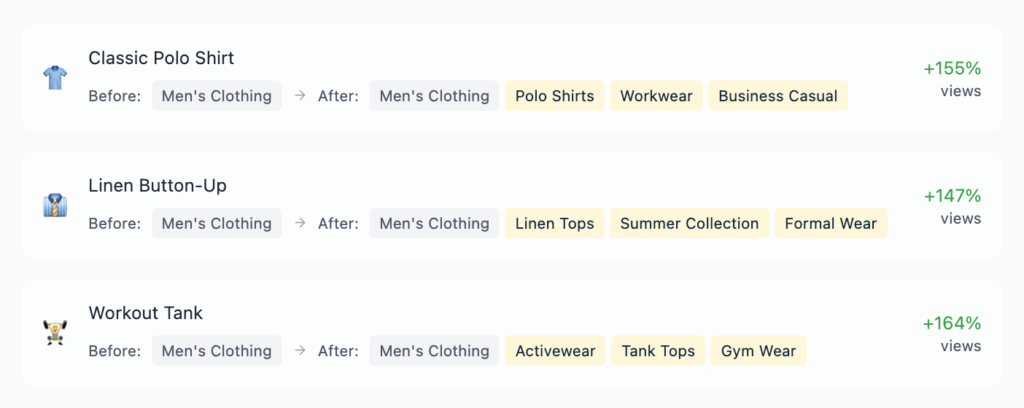Click the Summer Collection tag
The height and width of the screenshot is (408, 1024).
click(x=690, y=223)
